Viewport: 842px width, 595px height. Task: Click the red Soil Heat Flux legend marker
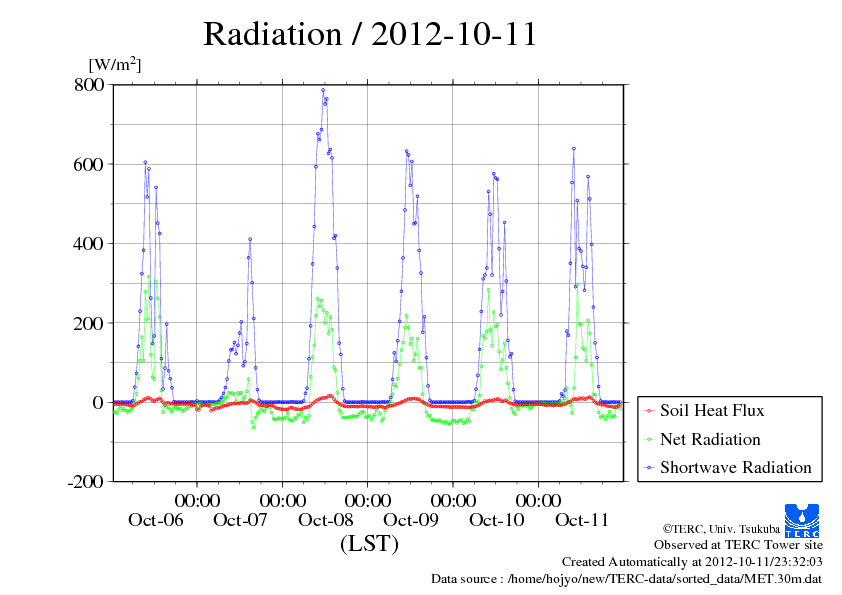click(648, 411)
